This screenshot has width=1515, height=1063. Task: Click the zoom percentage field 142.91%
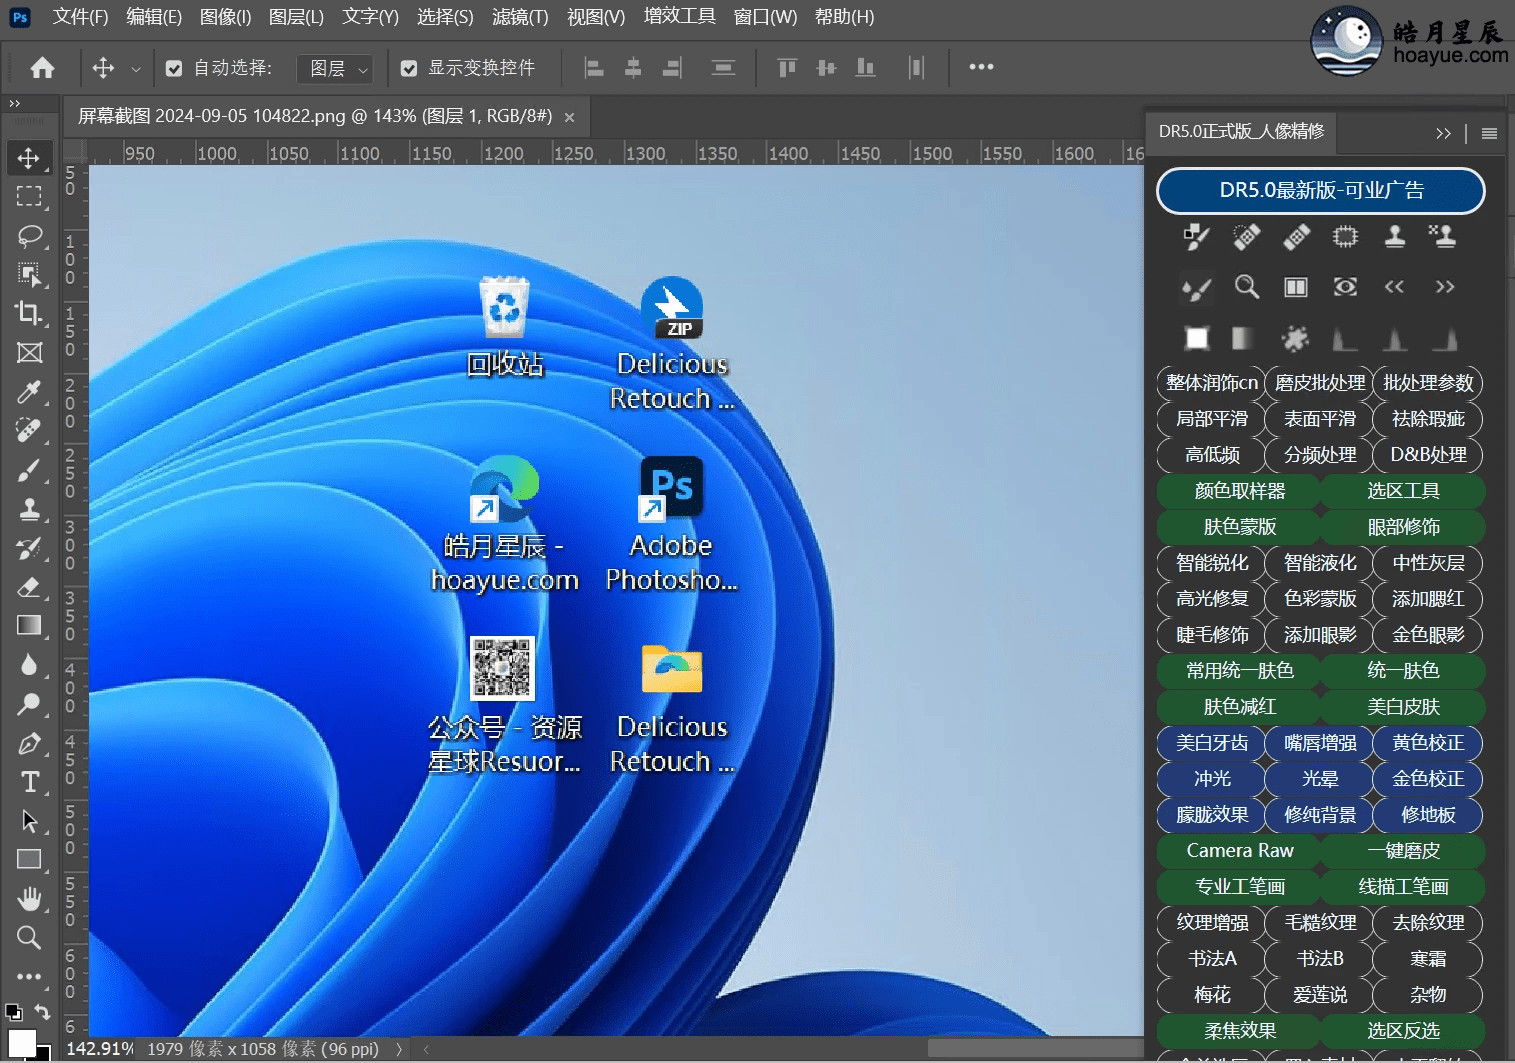[x=99, y=1049]
